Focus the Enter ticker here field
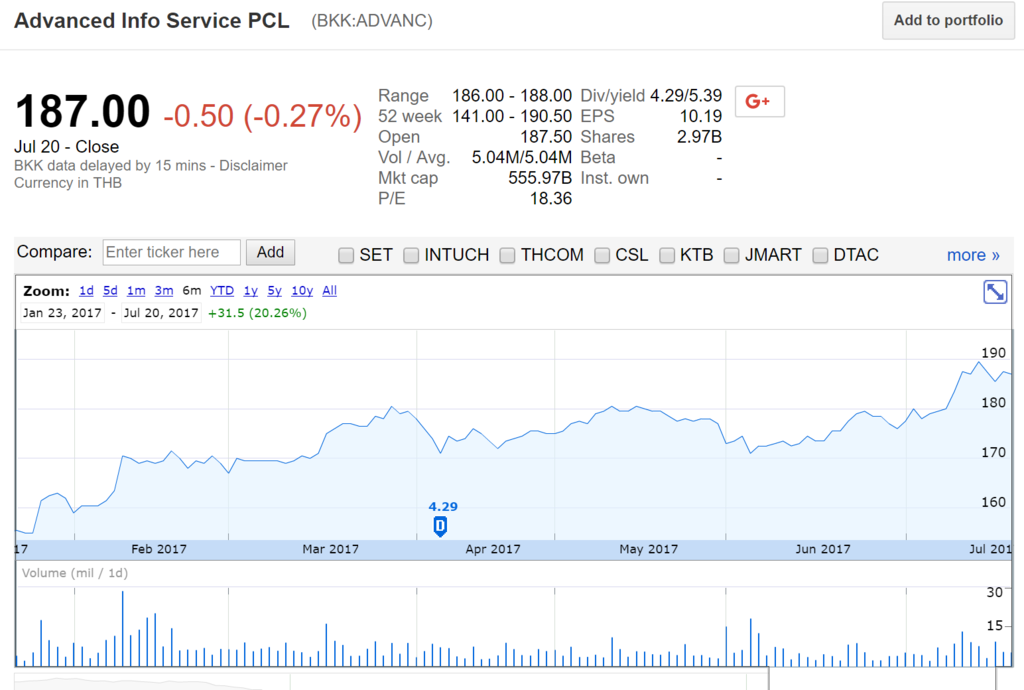The width and height of the screenshot is (1024, 690). point(172,253)
